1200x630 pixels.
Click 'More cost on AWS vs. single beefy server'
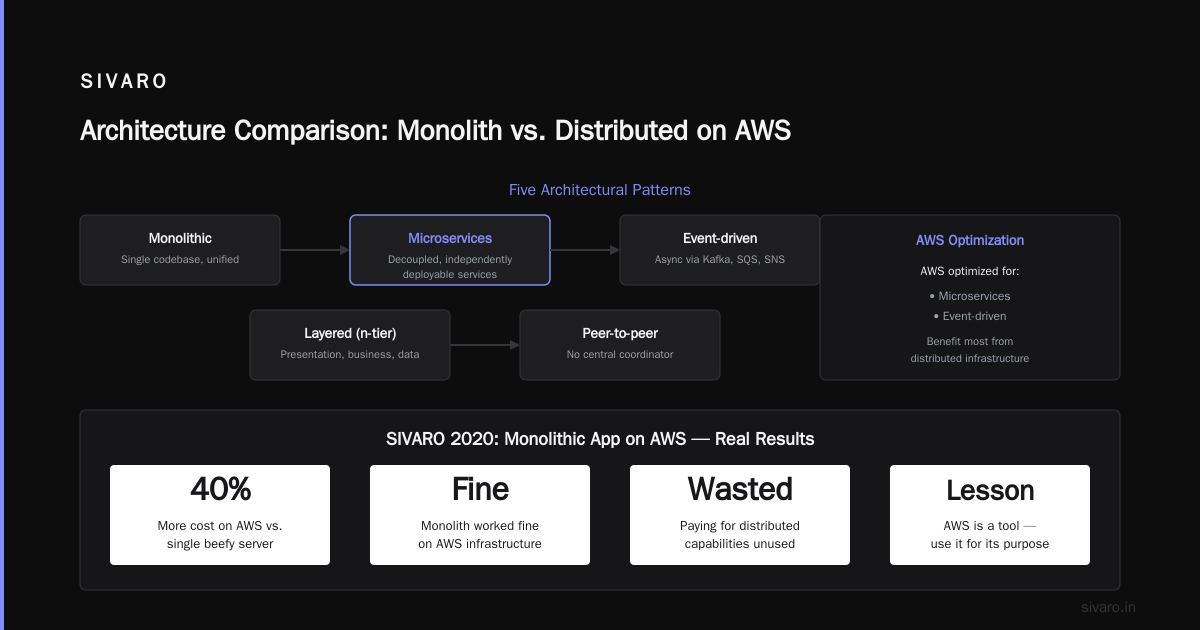pyautogui.click(x=220, y=535)
